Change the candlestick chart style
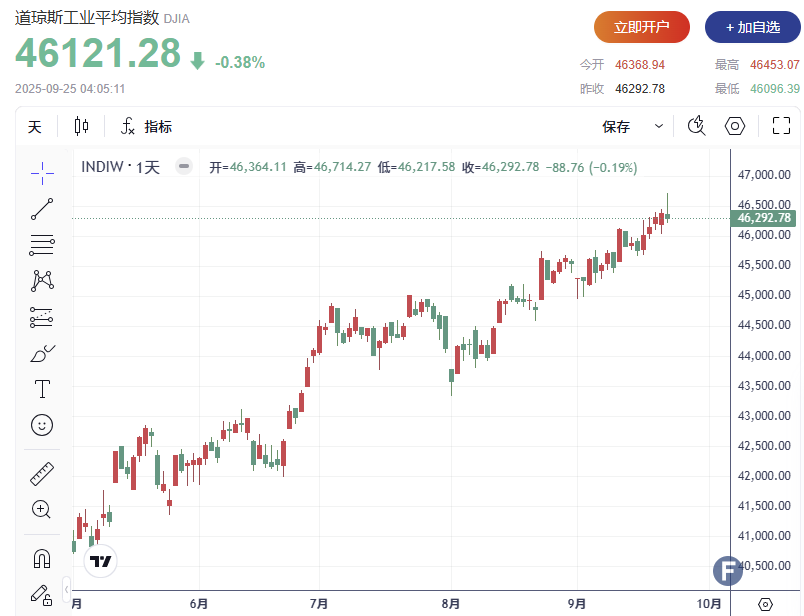The image size is (804, 616). coord(82,126)
